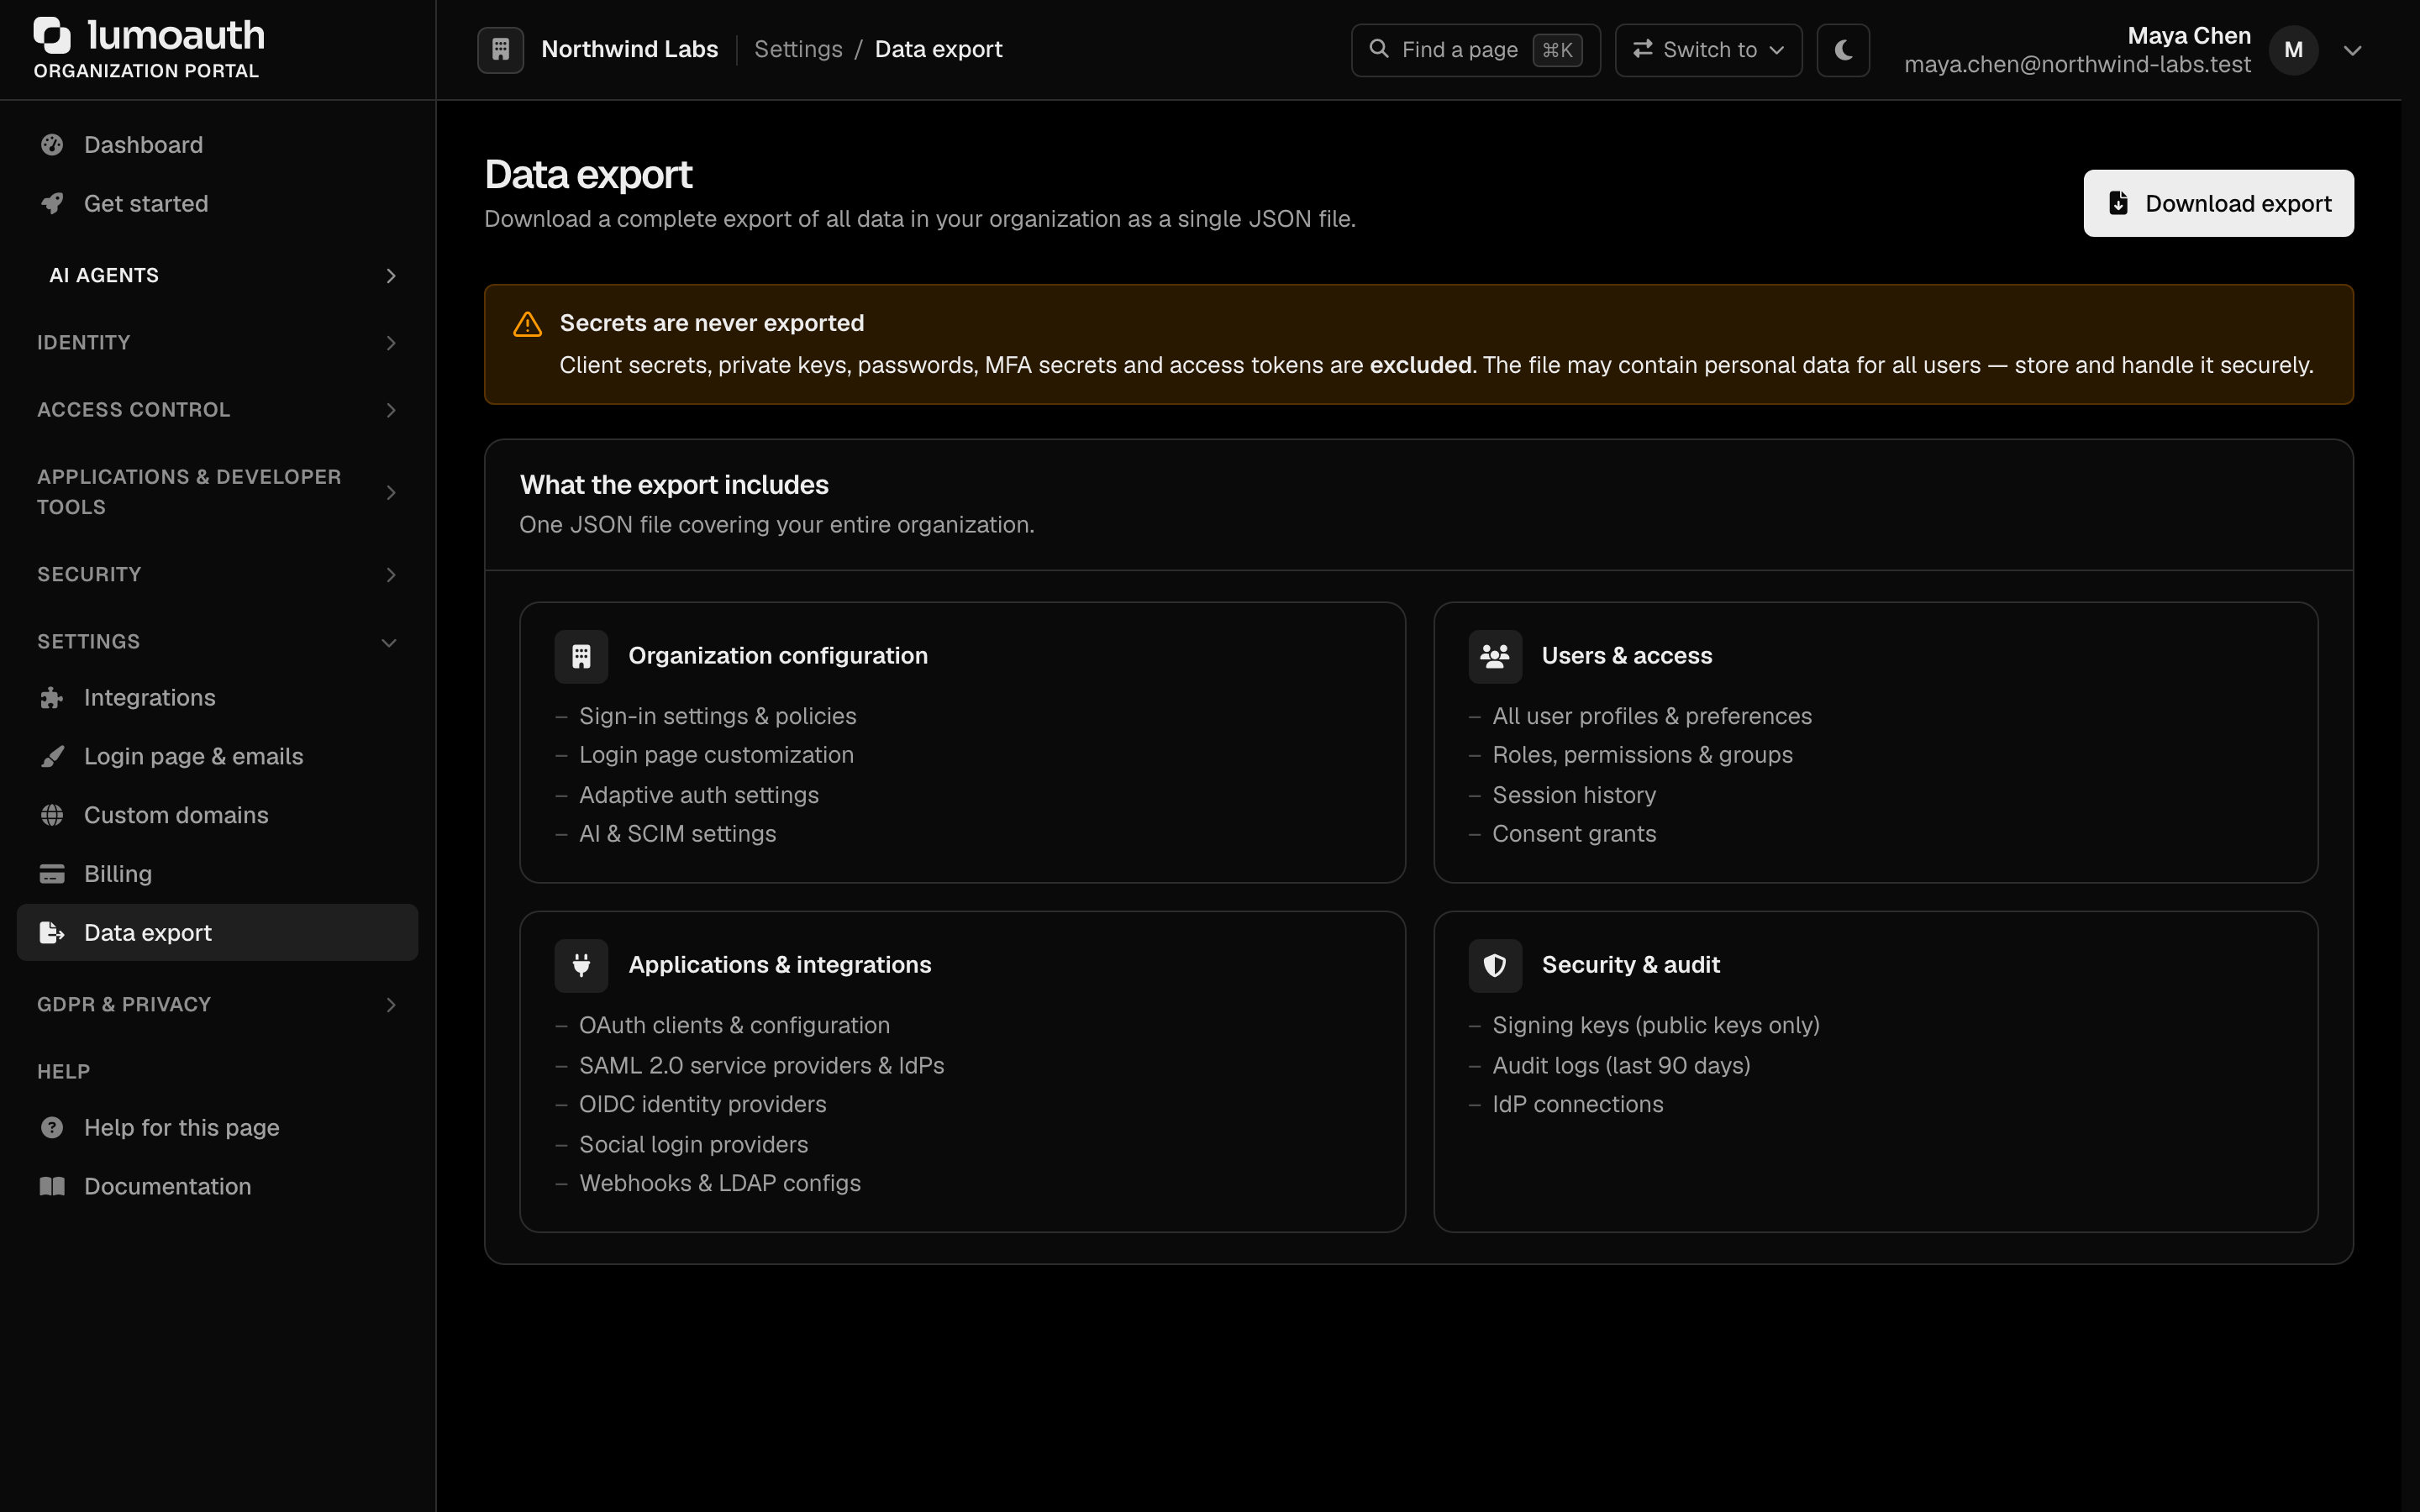Click the Help for this page question icon
The width and height of the screenshot is (2420, 1512).
coord(52,1128)
